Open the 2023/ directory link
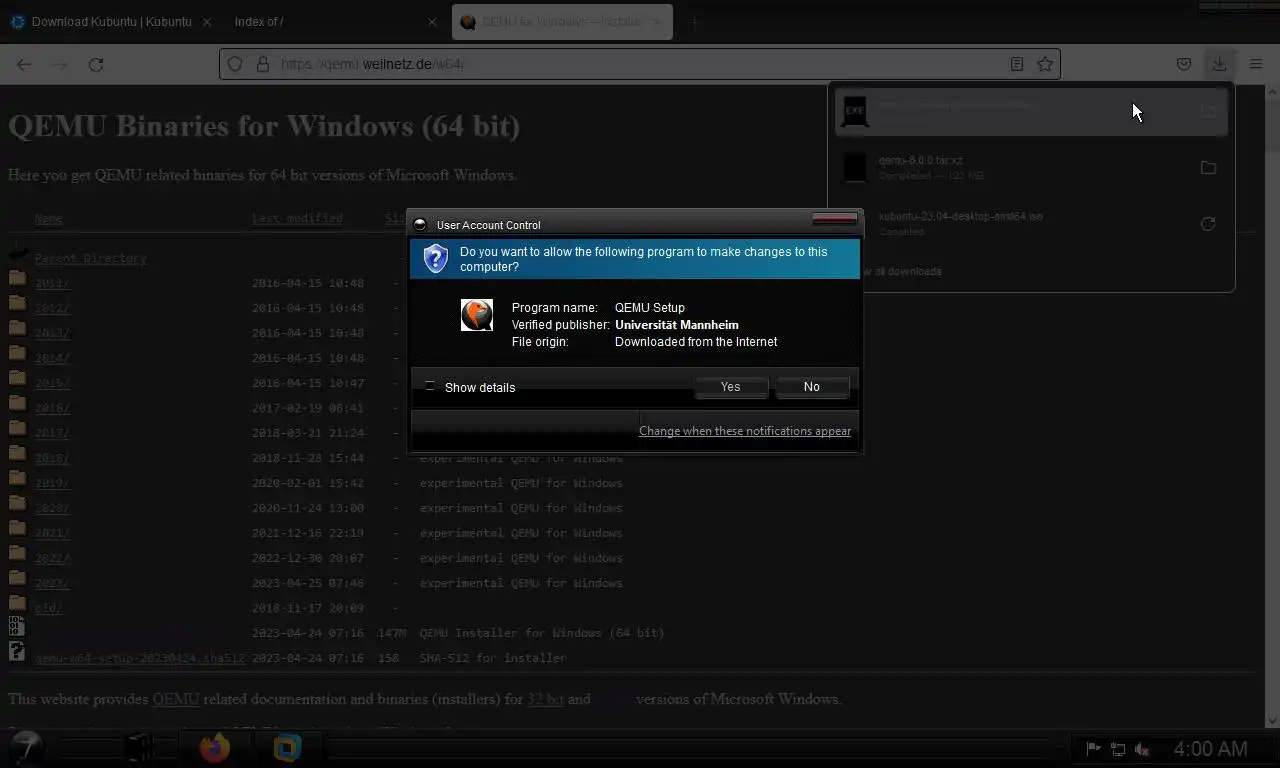1280x768 pixels. click(52, 583)
